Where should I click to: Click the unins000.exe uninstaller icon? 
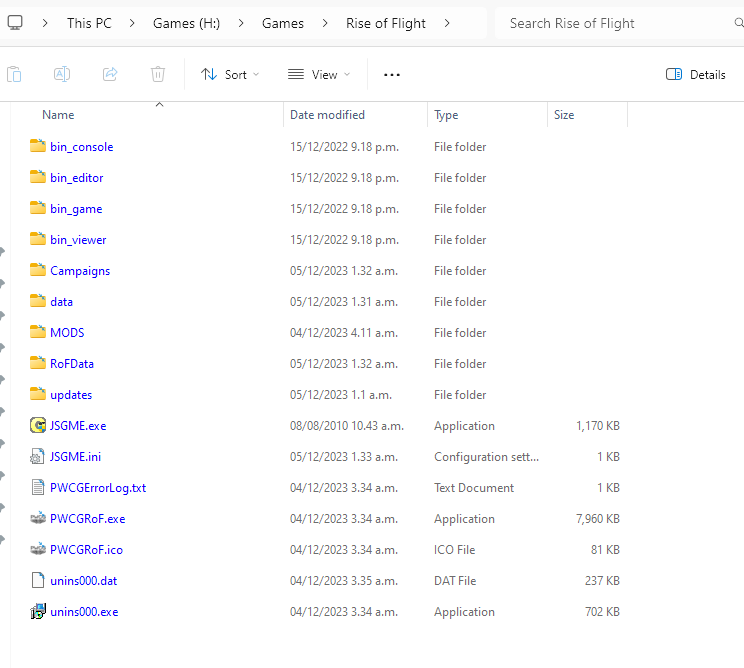pos(38,612)
